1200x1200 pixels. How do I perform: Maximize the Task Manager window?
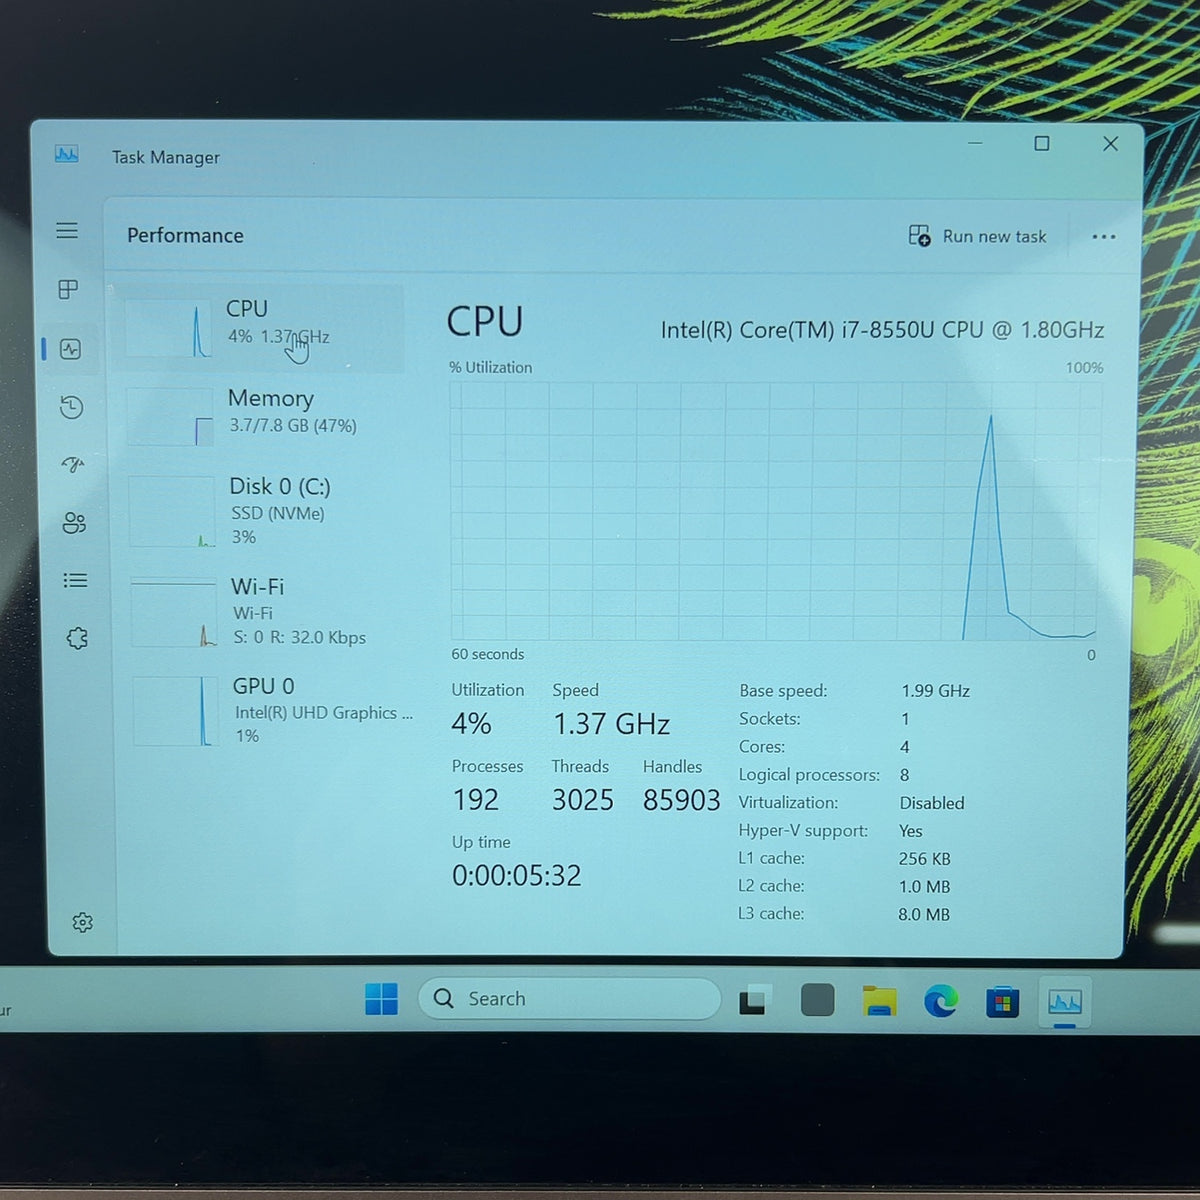click(1042, 144)
